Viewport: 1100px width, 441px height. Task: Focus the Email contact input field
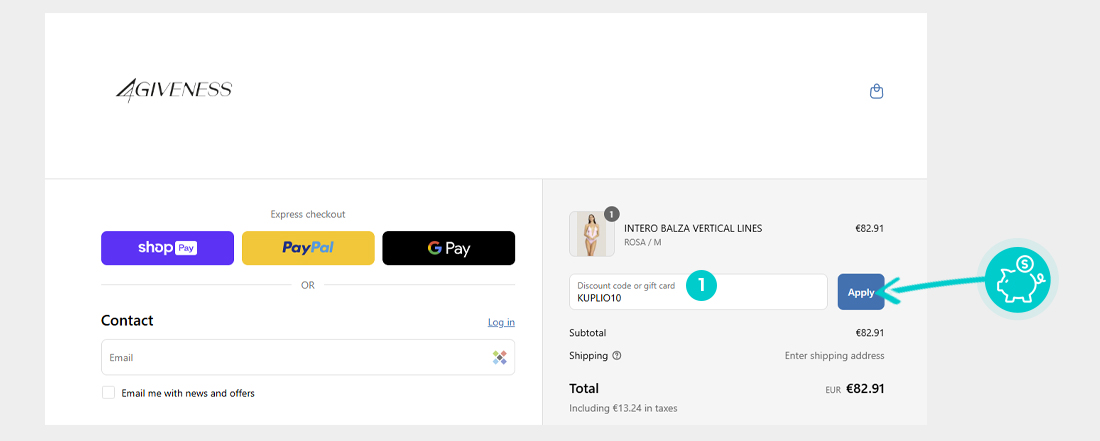click(x=308, y=358)
